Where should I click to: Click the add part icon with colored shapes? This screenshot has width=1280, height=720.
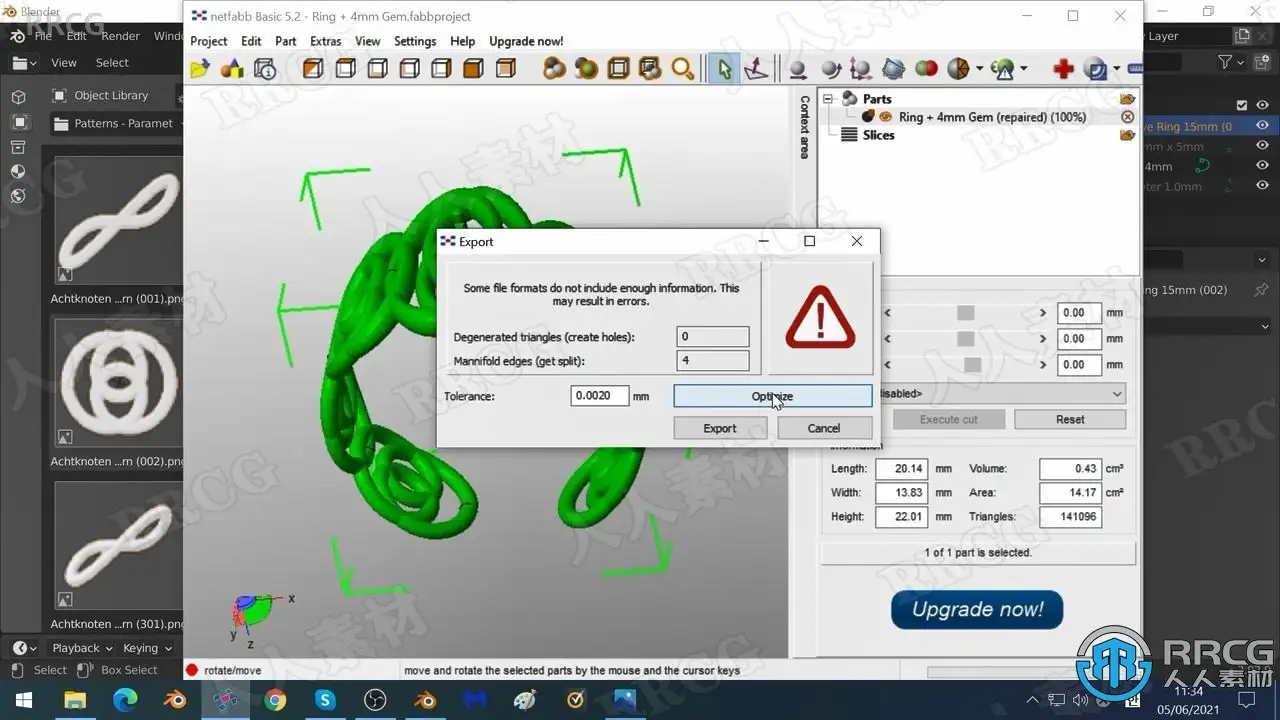pyautogui.click(x=232, y=69)
